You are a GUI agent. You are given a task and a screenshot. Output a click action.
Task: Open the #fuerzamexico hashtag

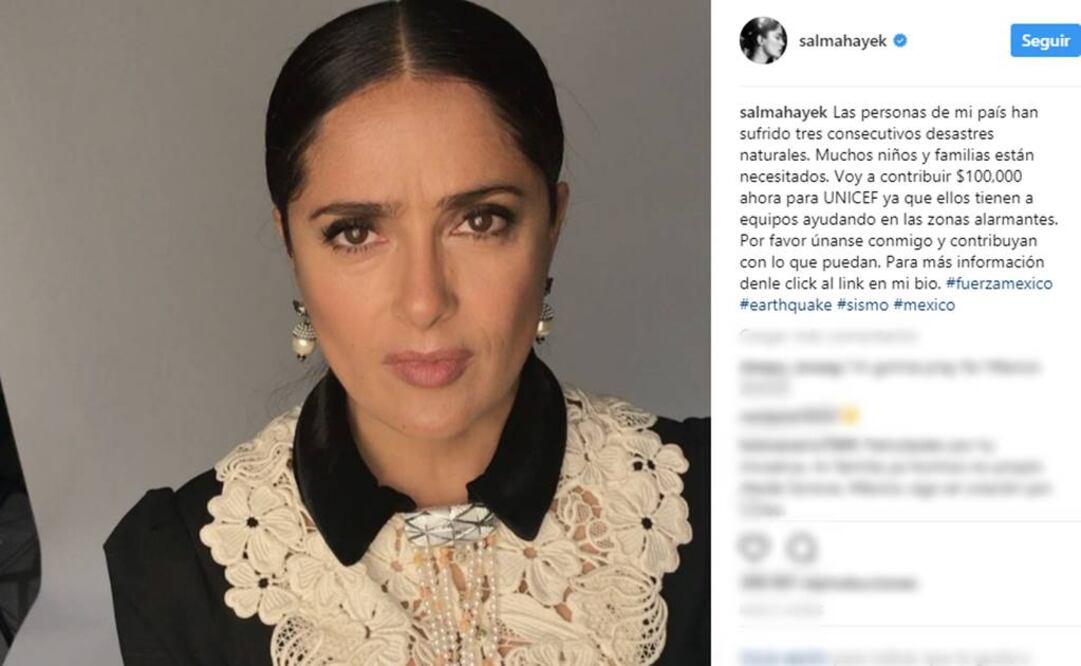point(999,283)
